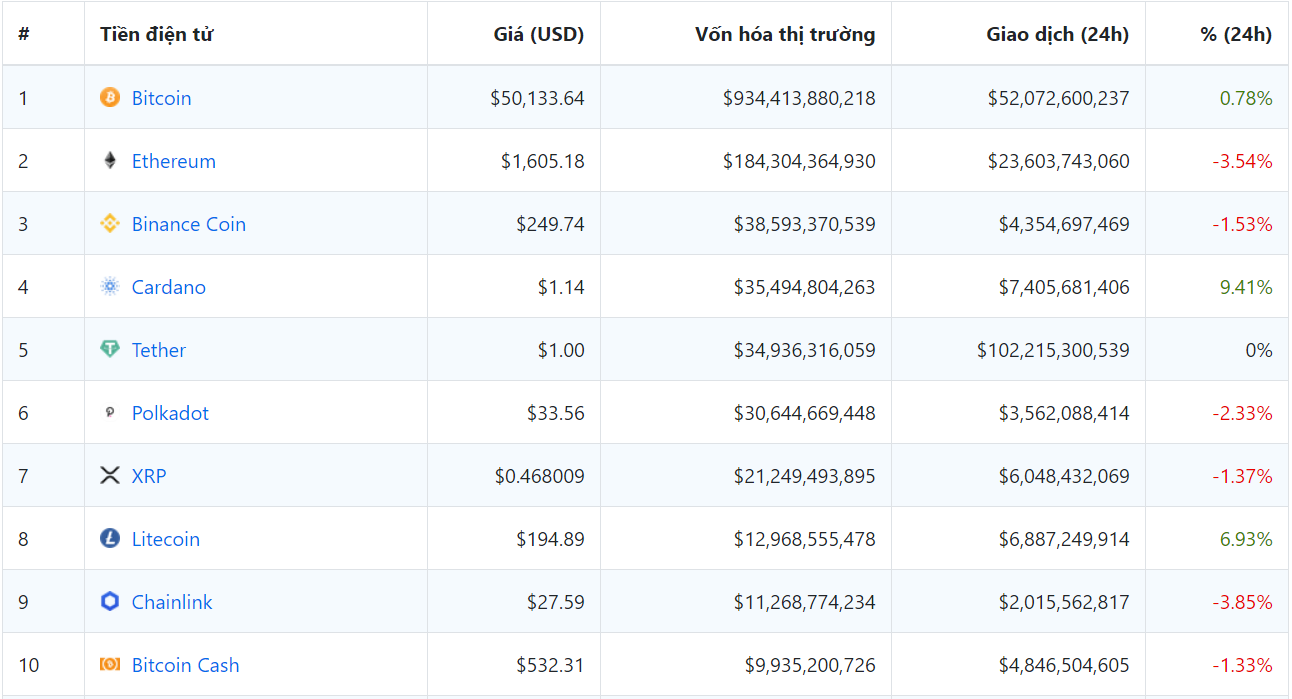
Task: Click Polkadot's -2.33% change value
Action: [1243, 413]
